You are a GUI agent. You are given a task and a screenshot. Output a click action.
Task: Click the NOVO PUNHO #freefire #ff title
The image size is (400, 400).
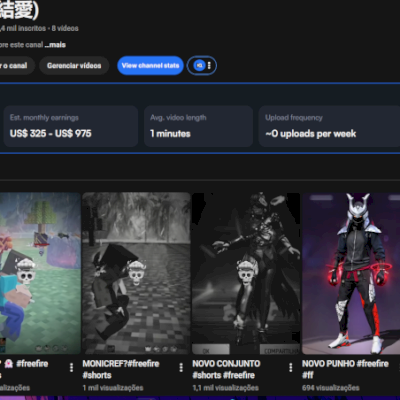pos(345,369)
